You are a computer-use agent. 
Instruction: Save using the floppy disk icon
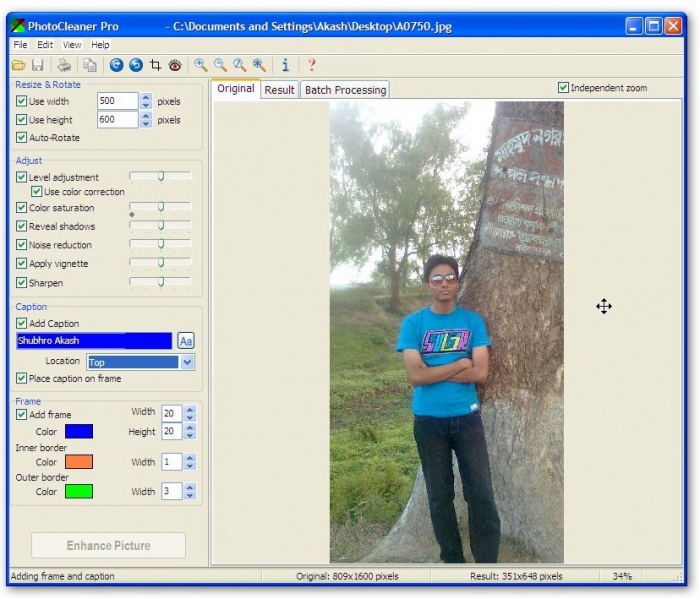38,66
